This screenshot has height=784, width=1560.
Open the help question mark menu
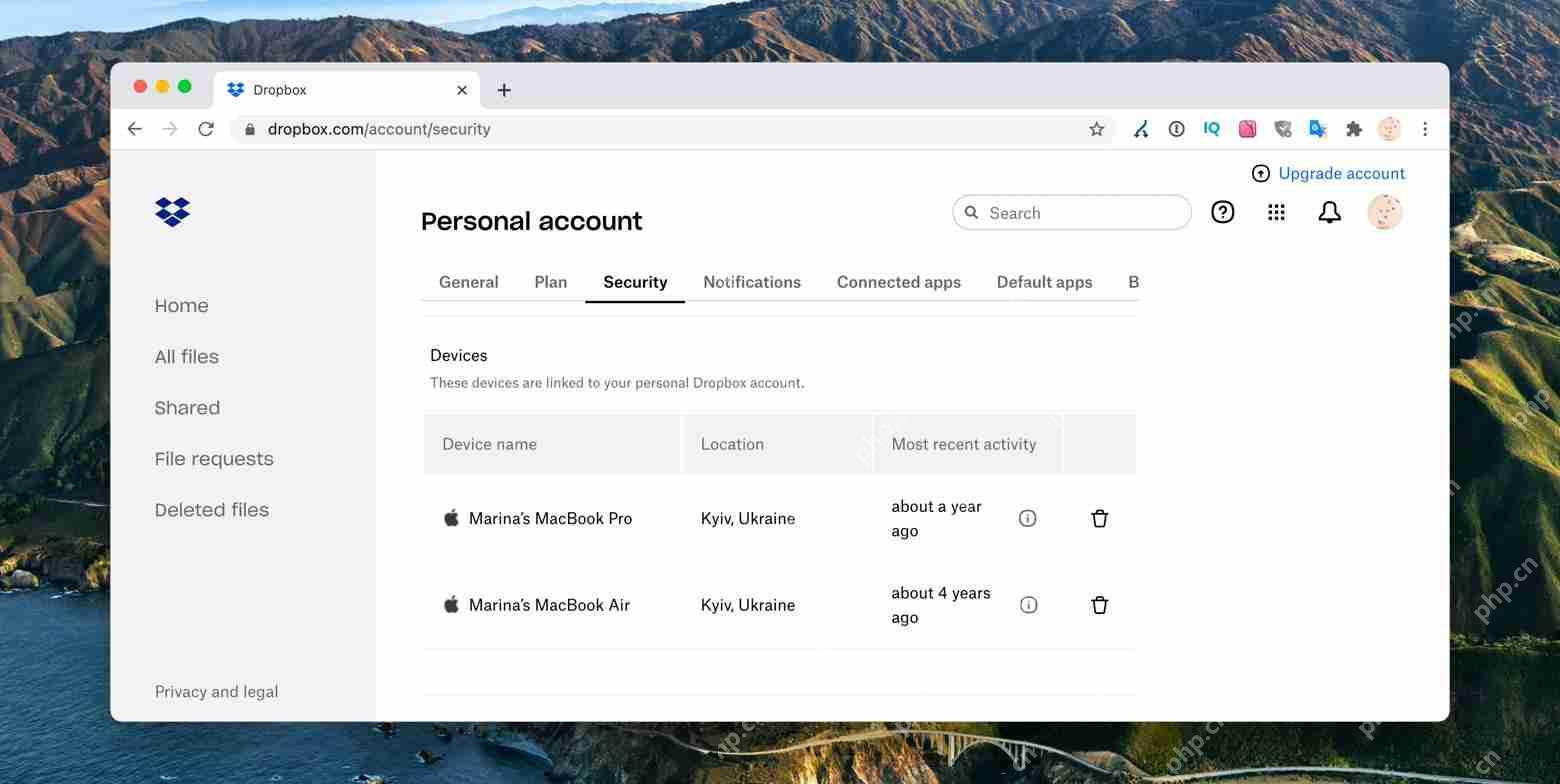coord(1222,212)
